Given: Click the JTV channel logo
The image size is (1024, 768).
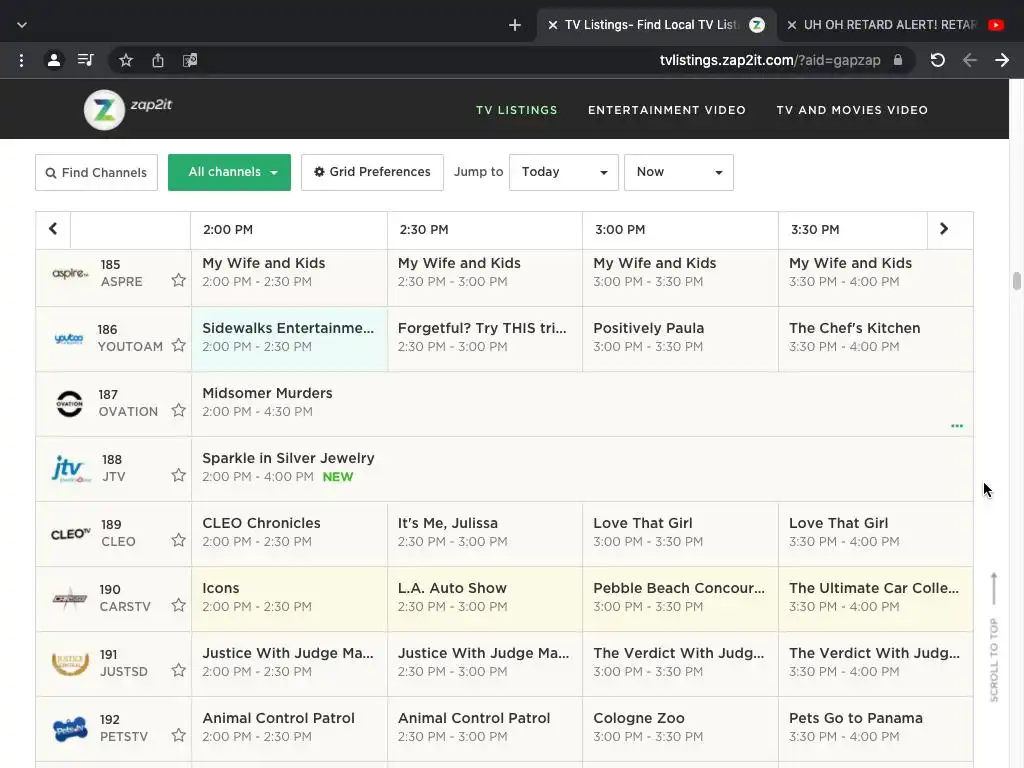Looking at the screenshot, I should pos(71,469).
